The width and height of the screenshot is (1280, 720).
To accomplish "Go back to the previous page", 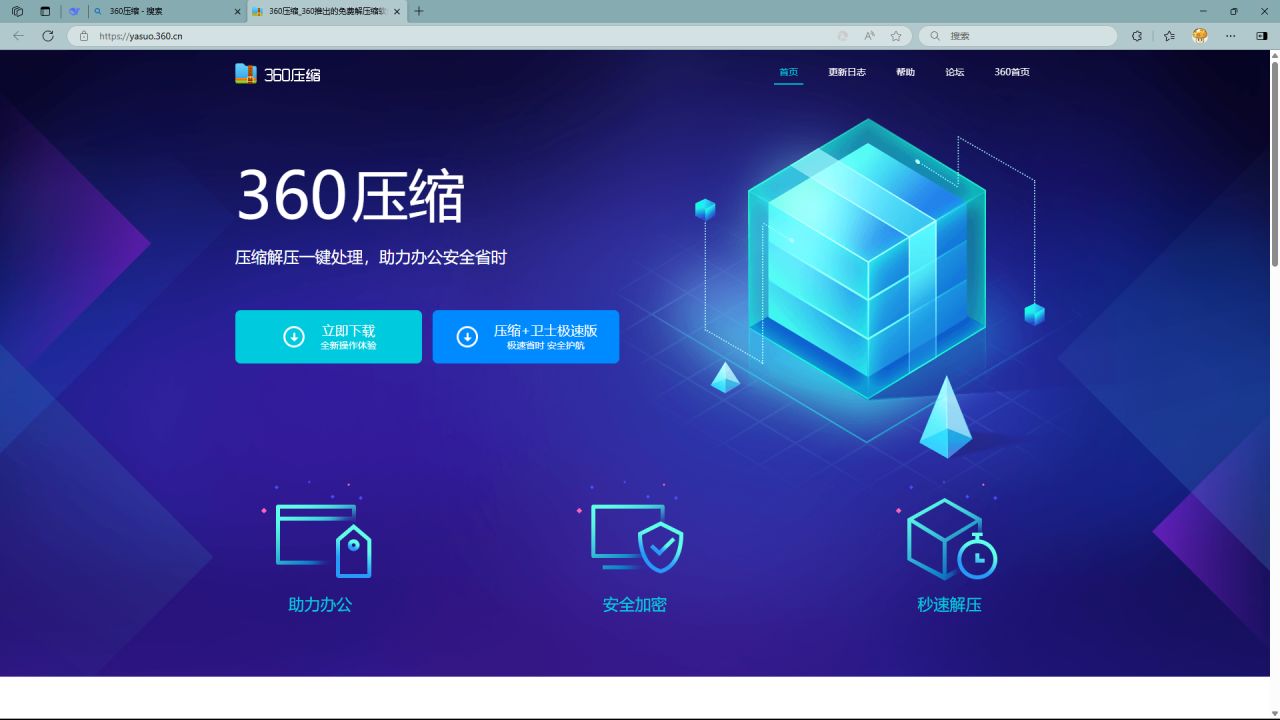I will click(x=18, y=36).
